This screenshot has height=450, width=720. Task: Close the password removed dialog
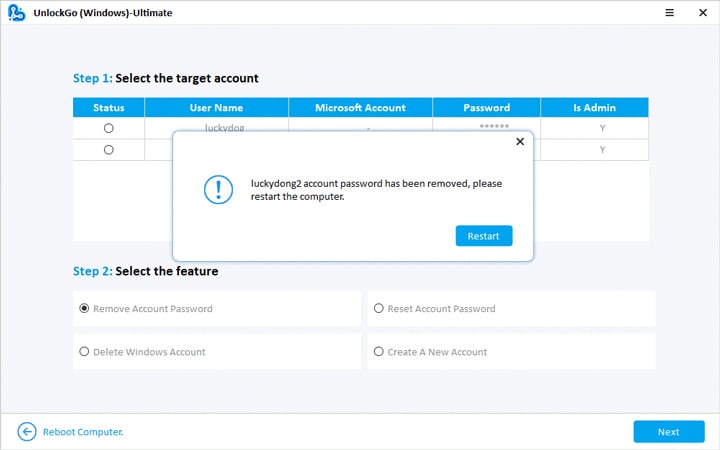coord(519,142)
